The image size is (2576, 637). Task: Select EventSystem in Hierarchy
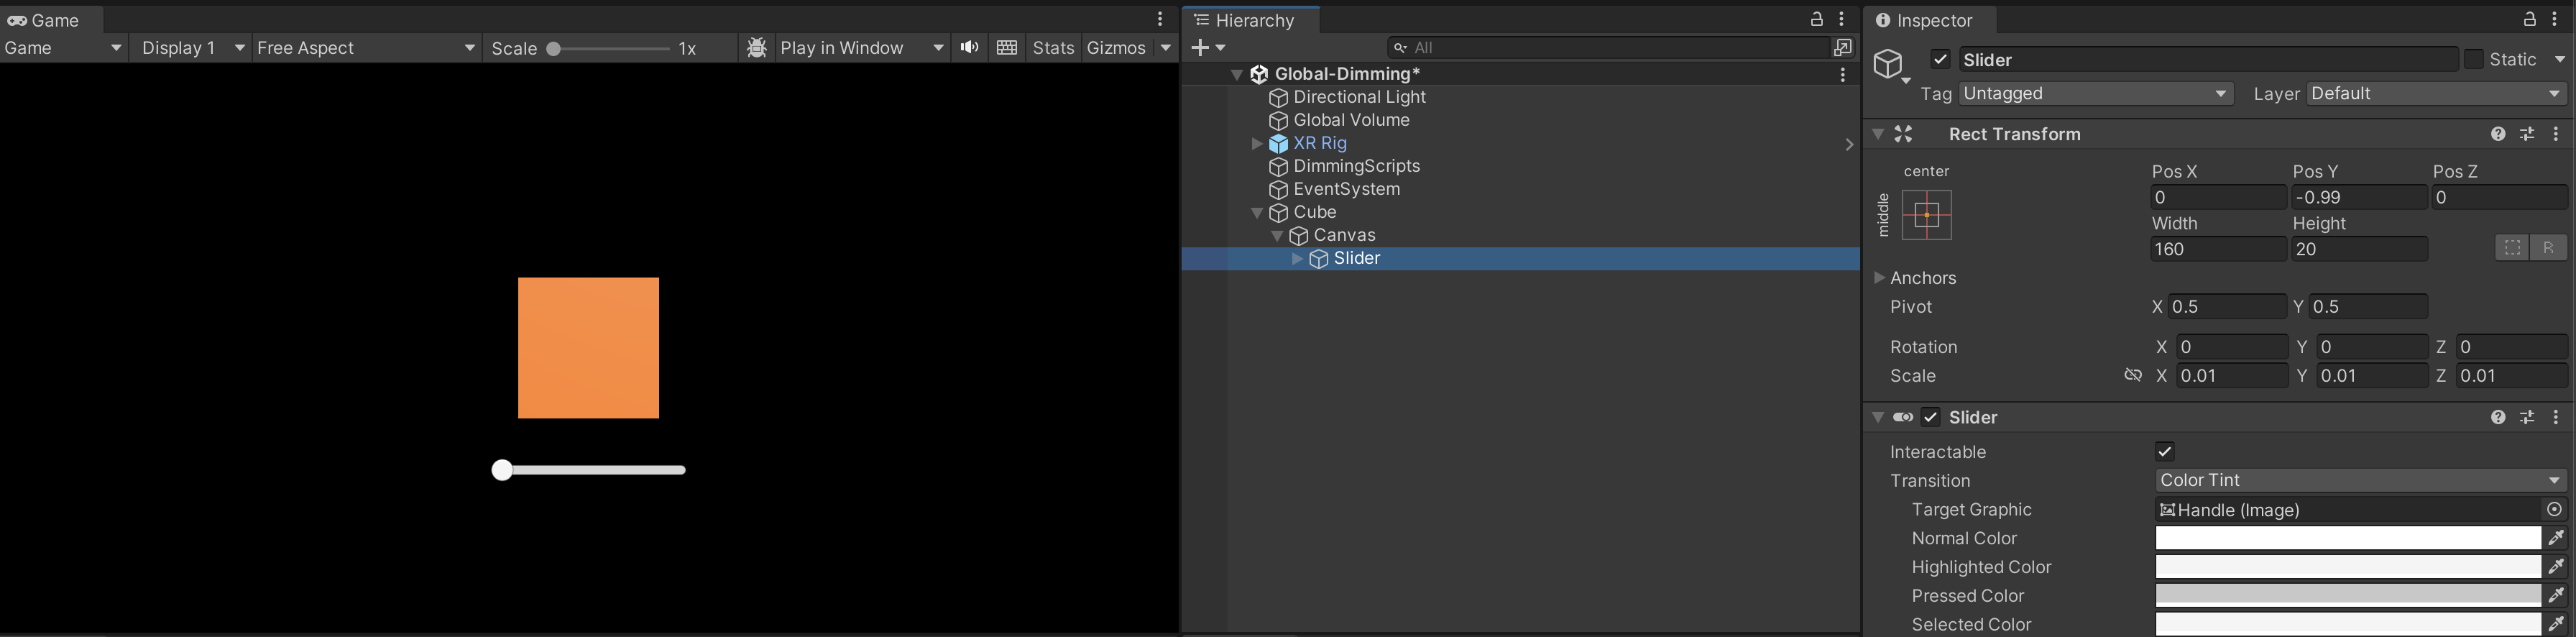pos(1346,189)
